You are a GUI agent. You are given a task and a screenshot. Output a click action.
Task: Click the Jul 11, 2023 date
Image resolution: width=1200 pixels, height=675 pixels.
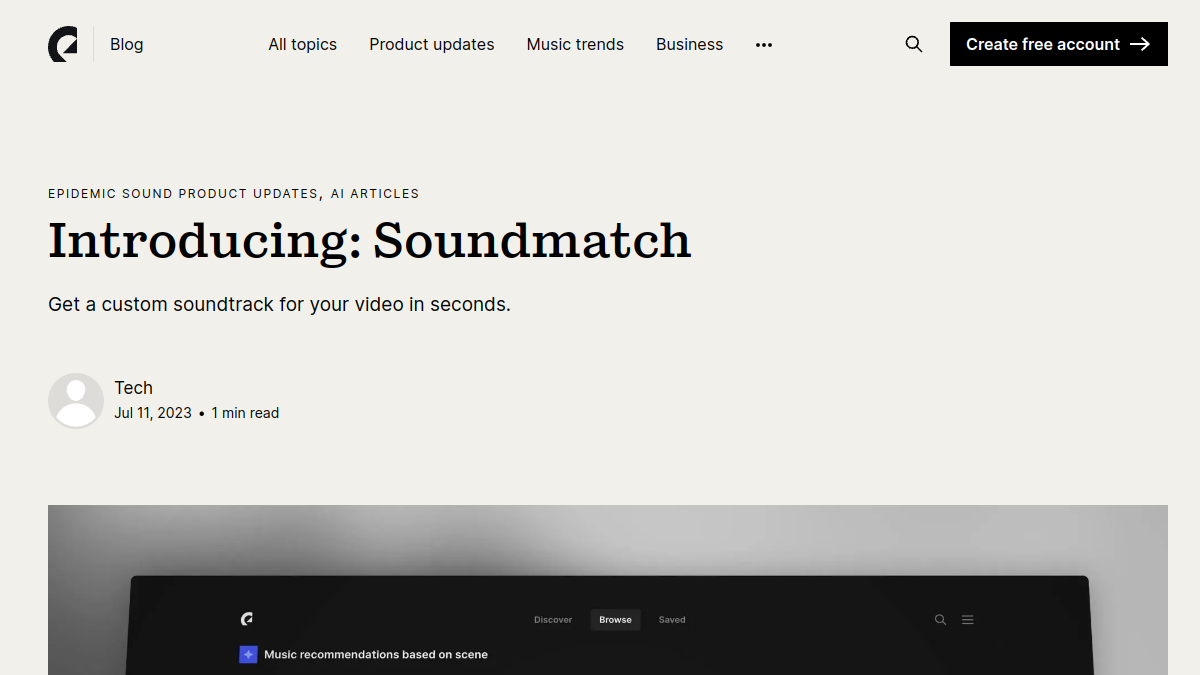(153, 413)
